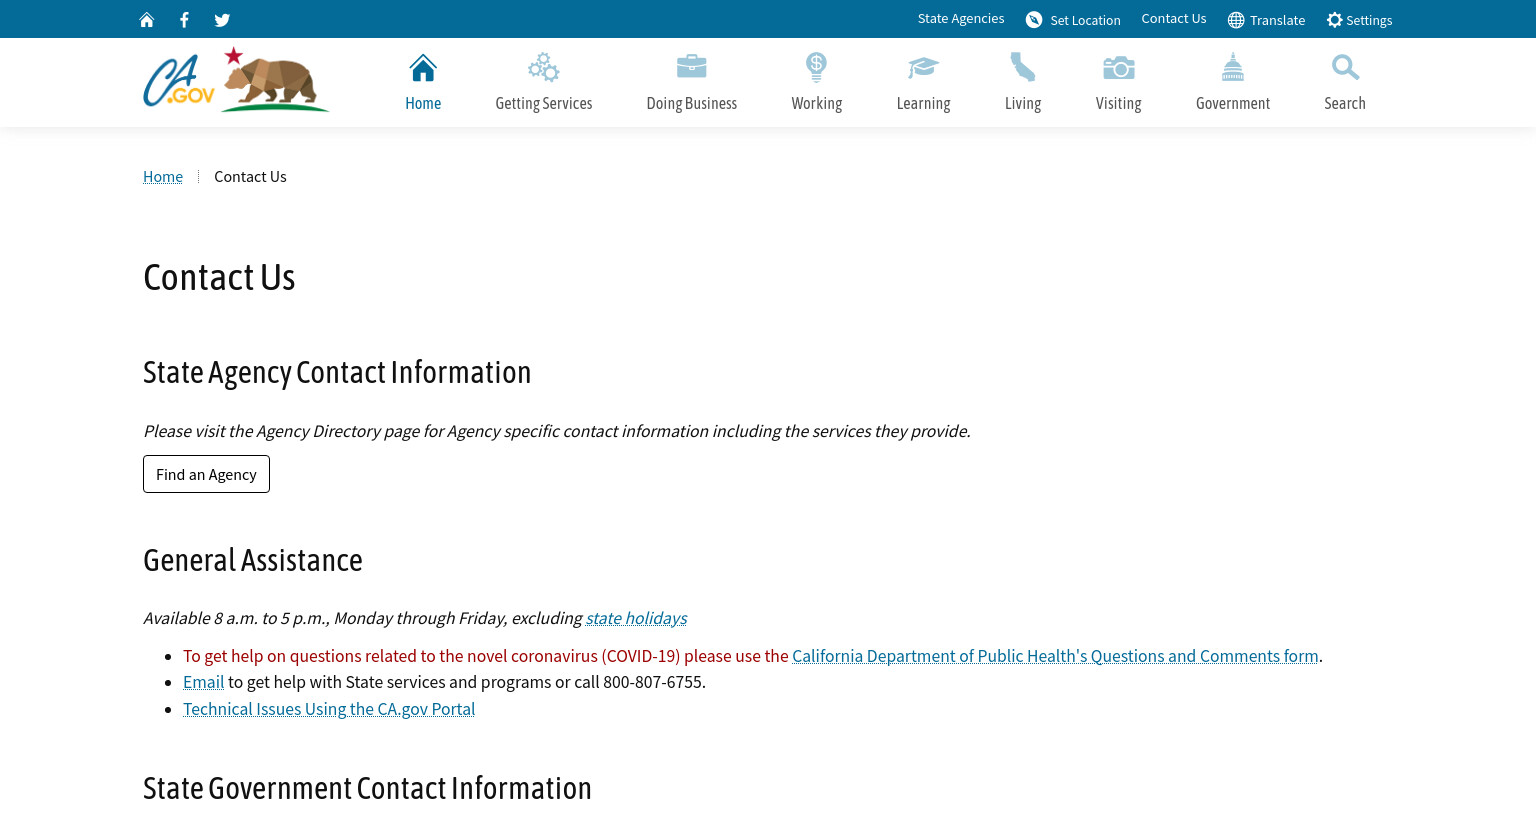Click the 'Please visit the Agency Directory' sentence
Screen dimensions: 1536x824
(556, 431)
